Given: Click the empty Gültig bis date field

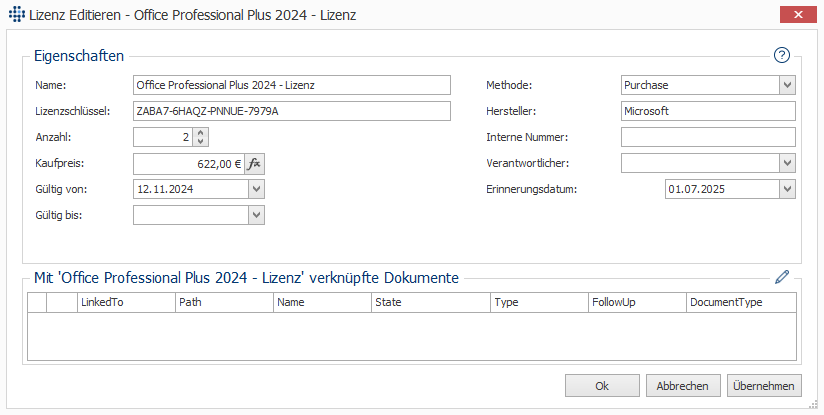Looking at the screenshot, I should point(191,215).
